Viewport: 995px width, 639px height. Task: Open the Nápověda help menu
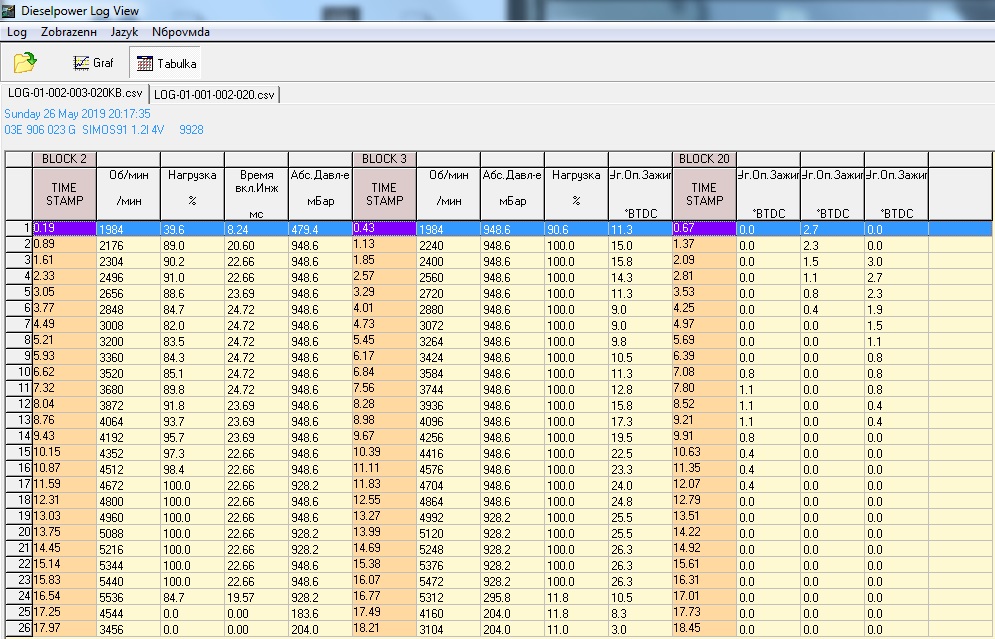click(x=180, y=32)
